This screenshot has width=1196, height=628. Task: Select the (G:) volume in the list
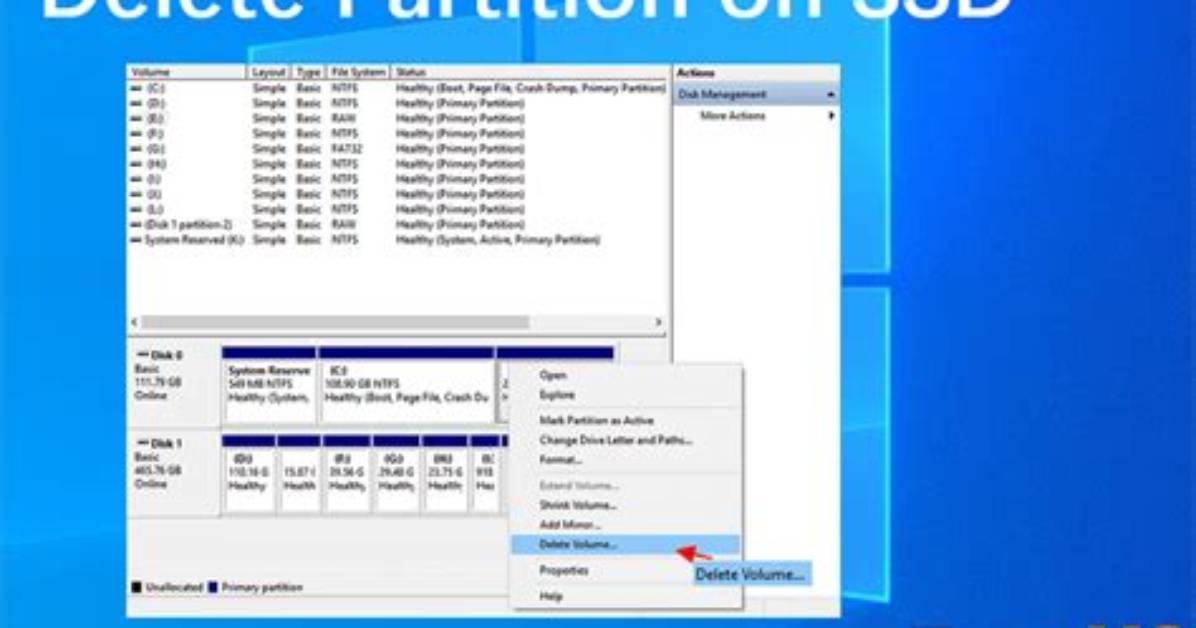(x=397, y=149)
